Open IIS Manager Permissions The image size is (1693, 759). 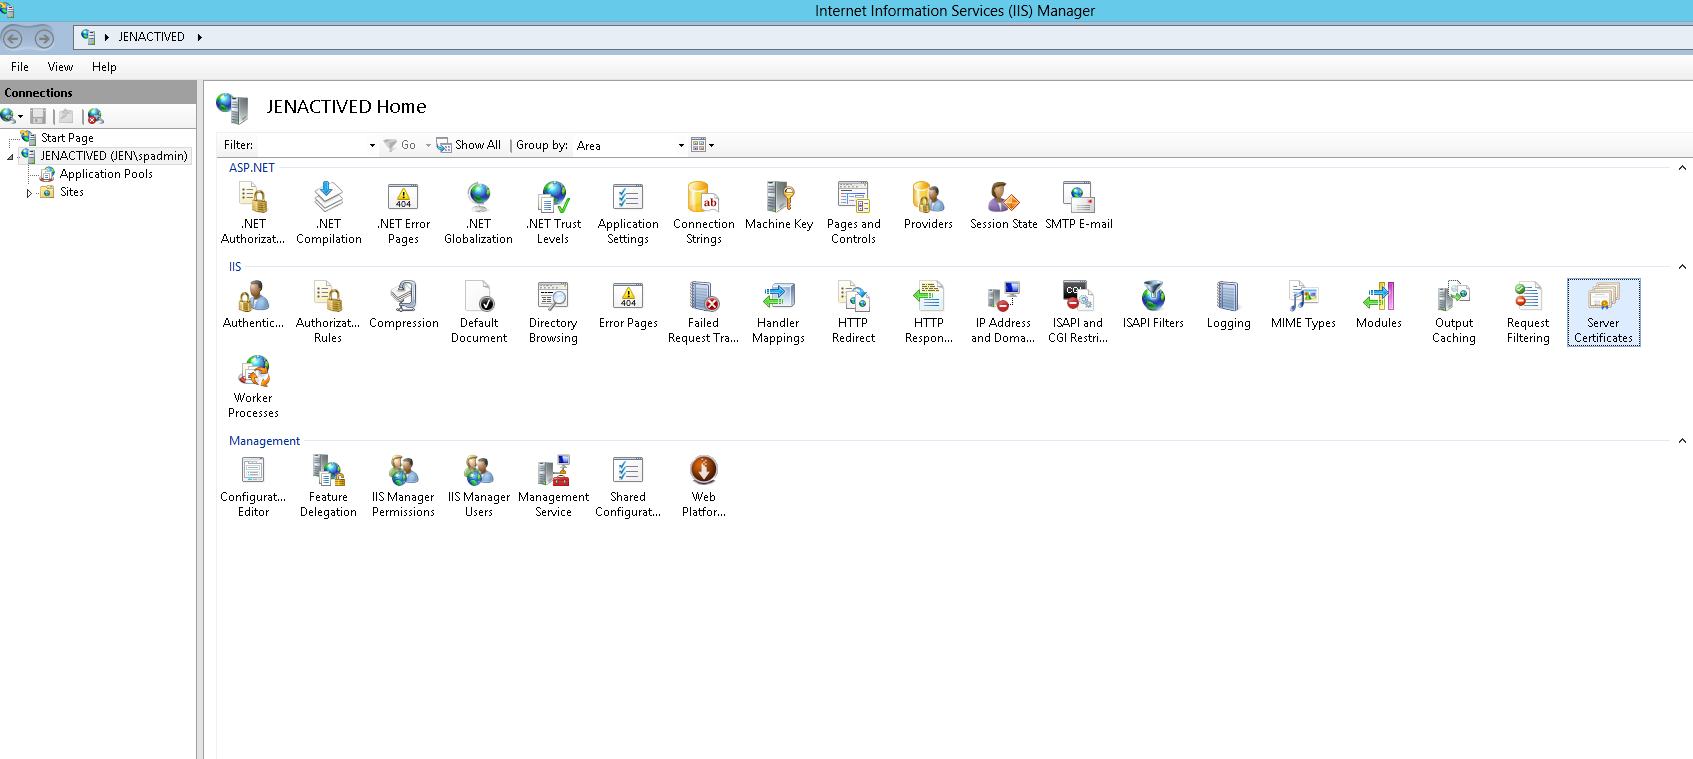pos(404,485)
